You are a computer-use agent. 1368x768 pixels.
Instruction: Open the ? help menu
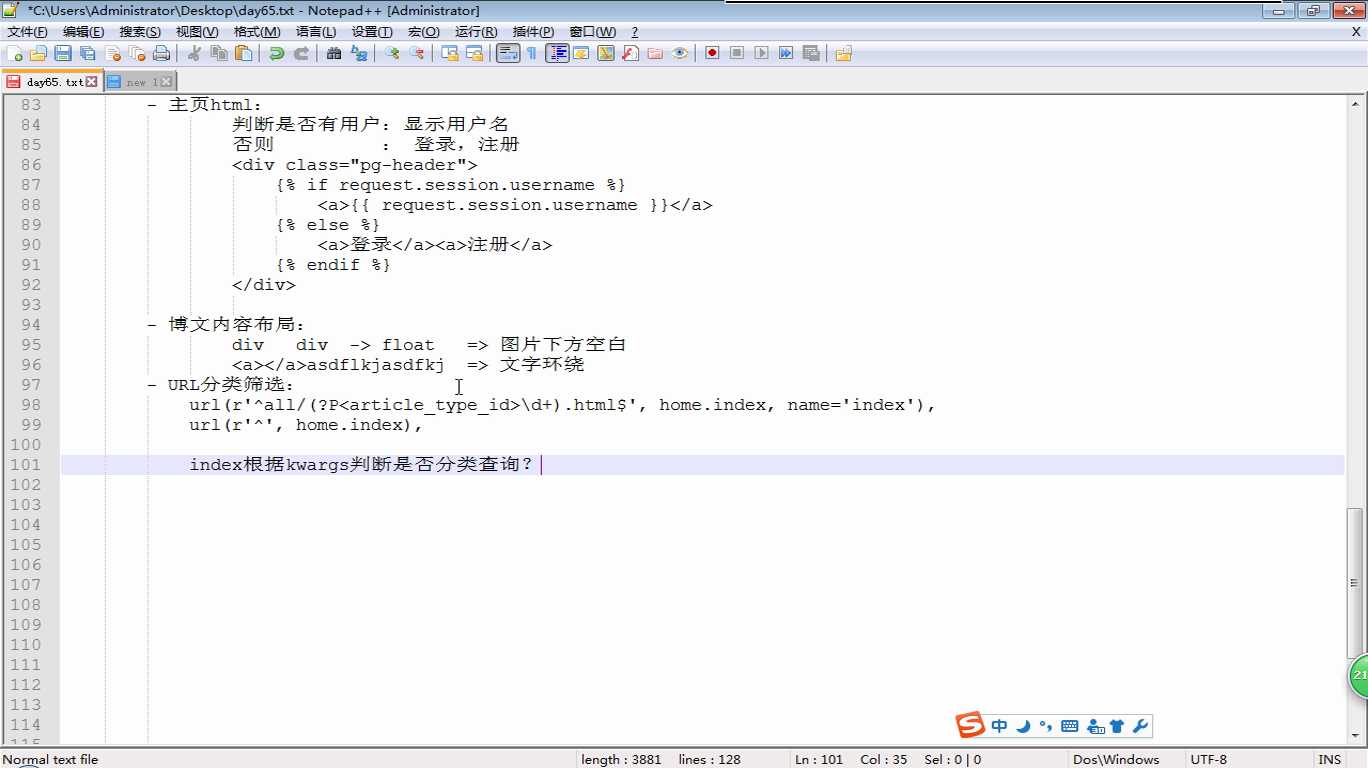(634, 32)
